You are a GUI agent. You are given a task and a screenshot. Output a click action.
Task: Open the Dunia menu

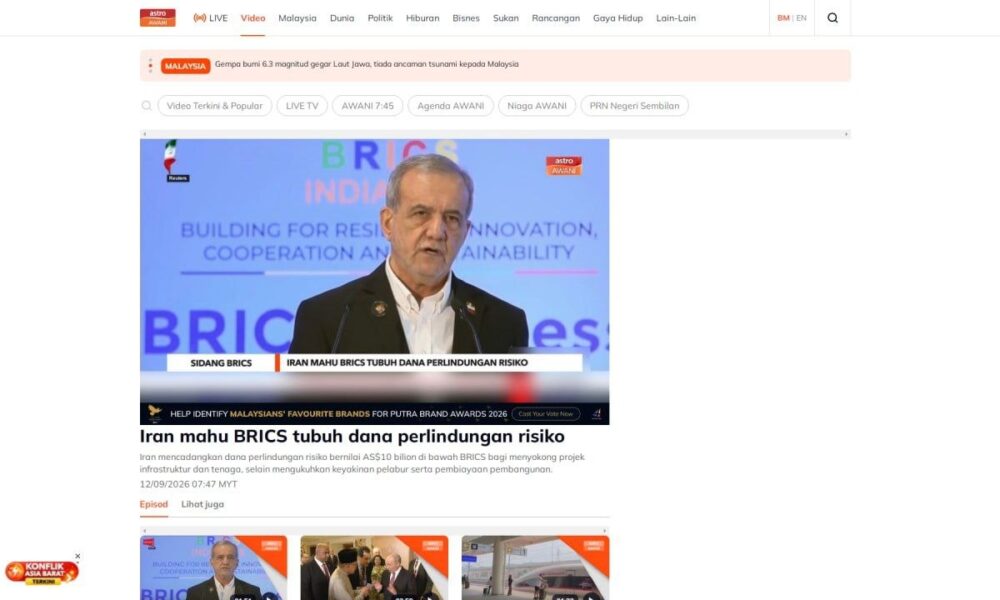[342, 18]
